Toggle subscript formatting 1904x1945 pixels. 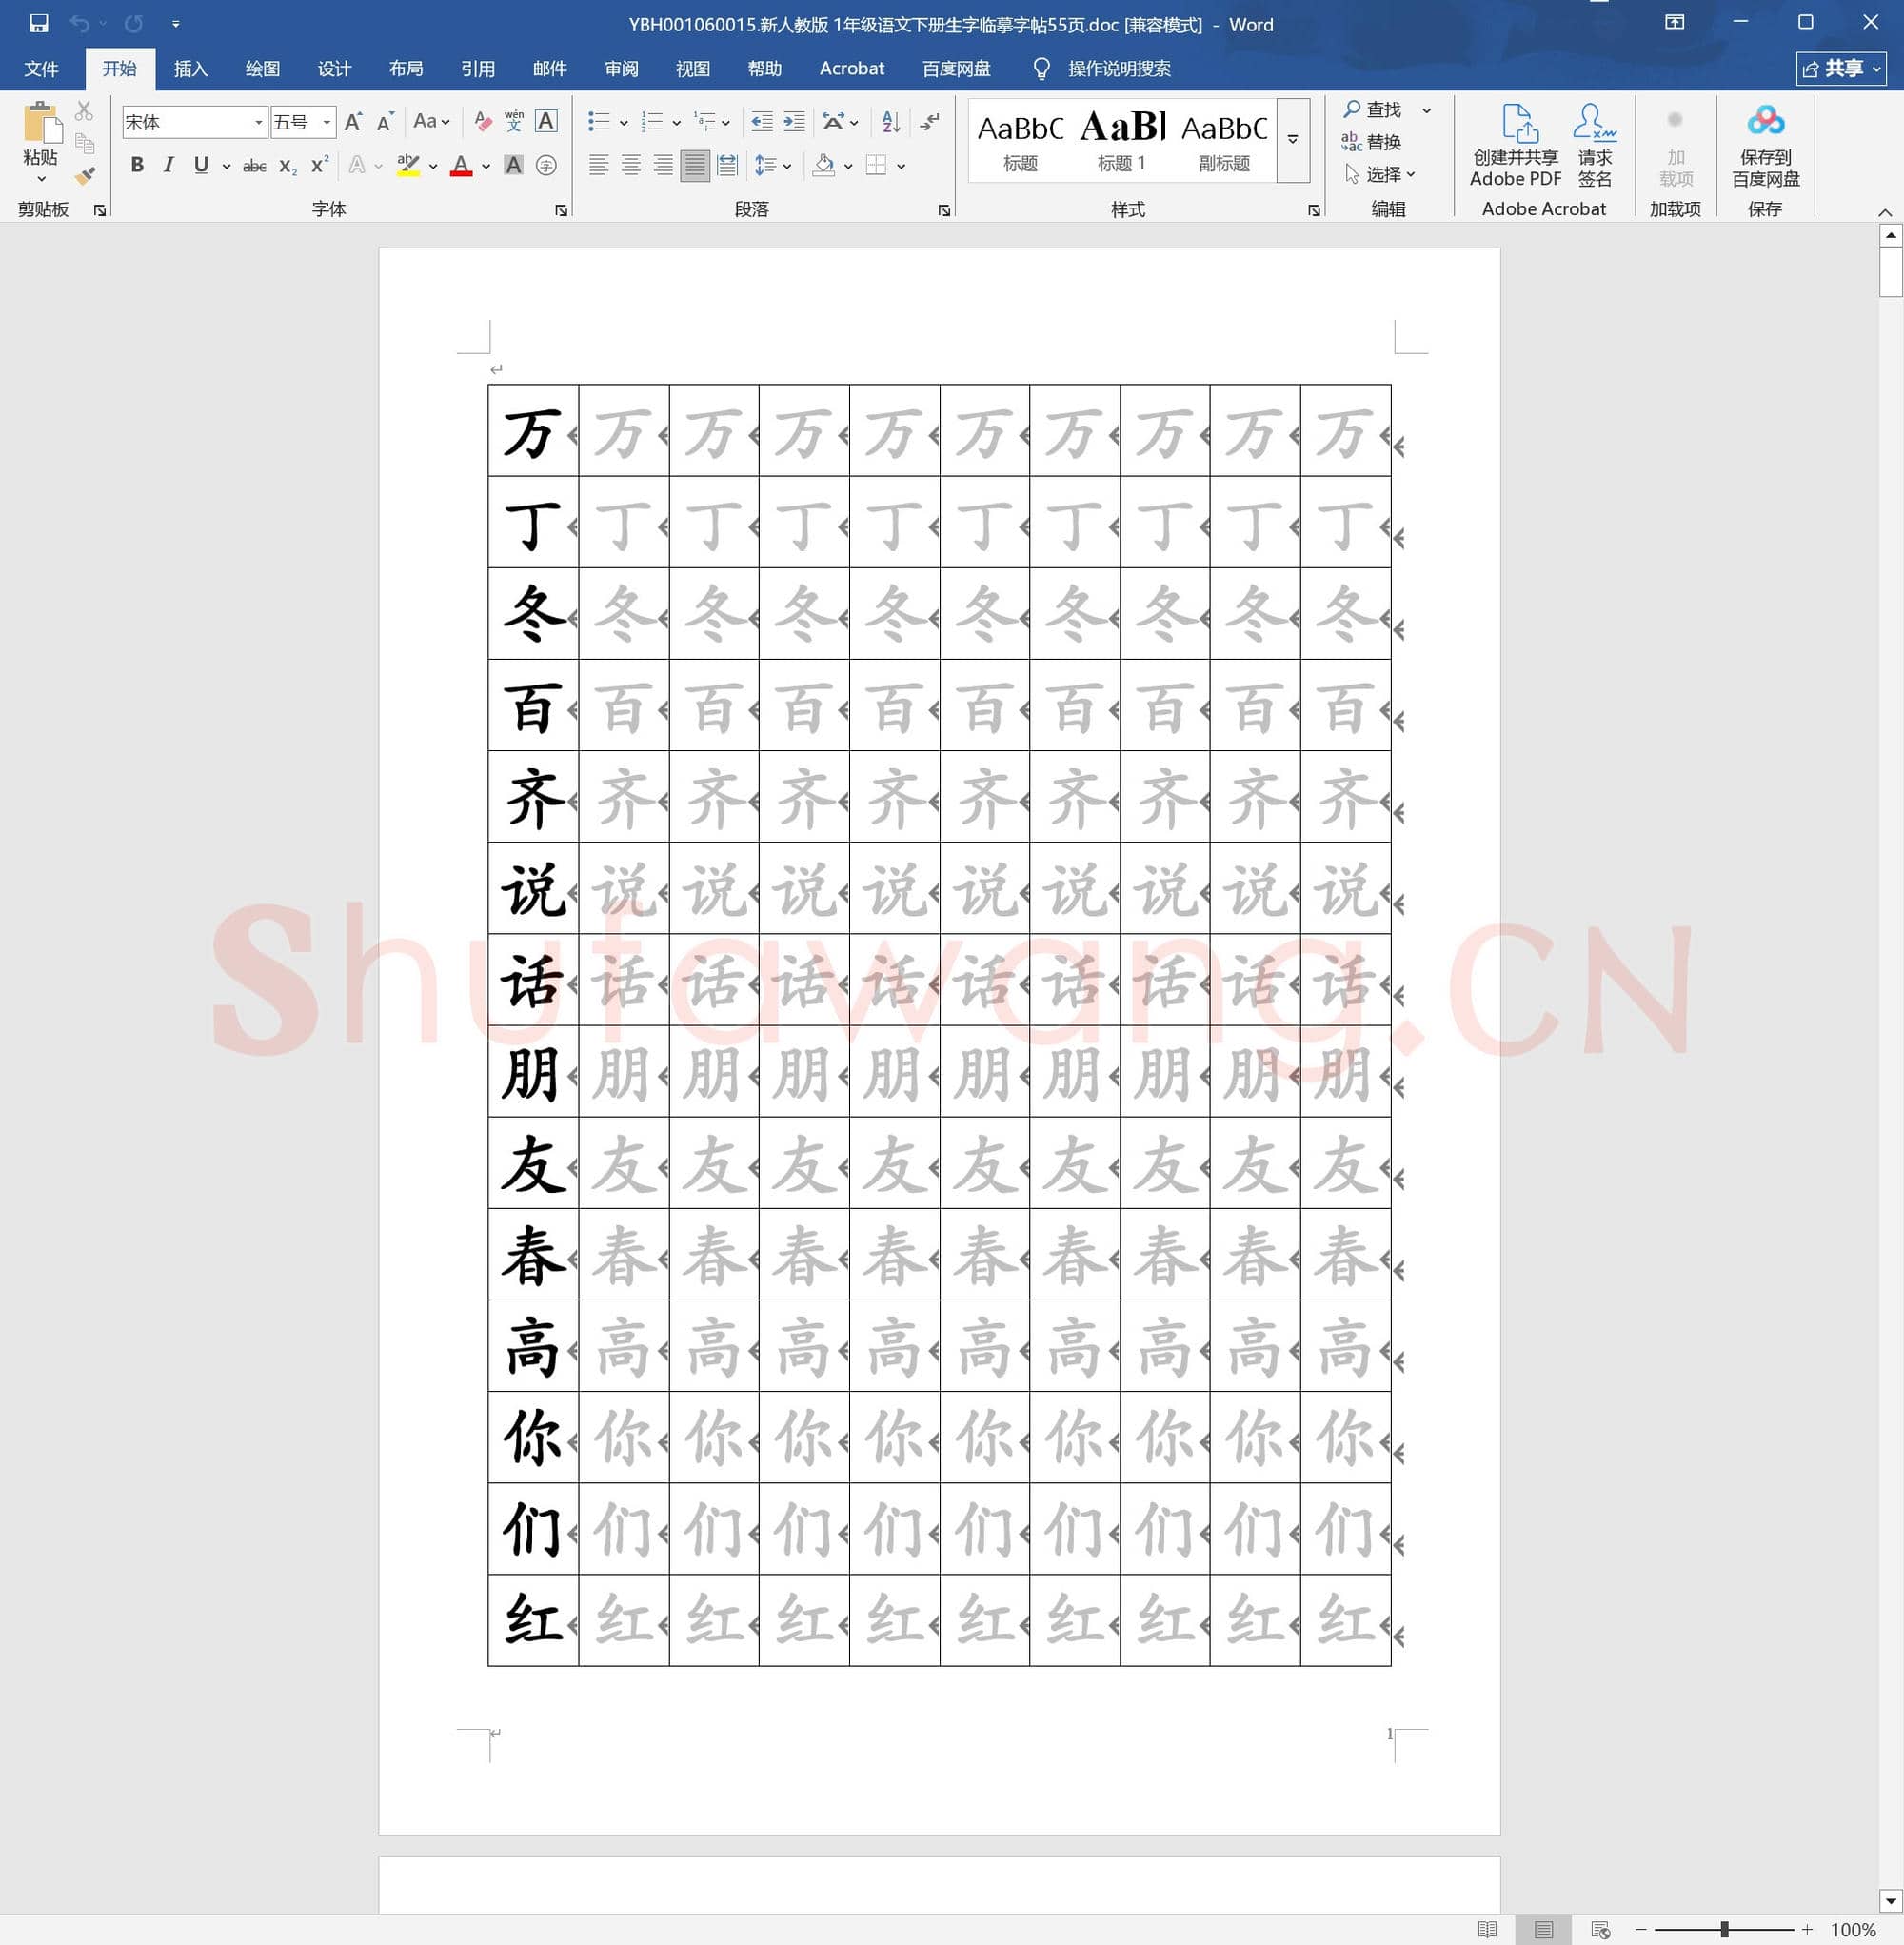(x=287, y=165)
